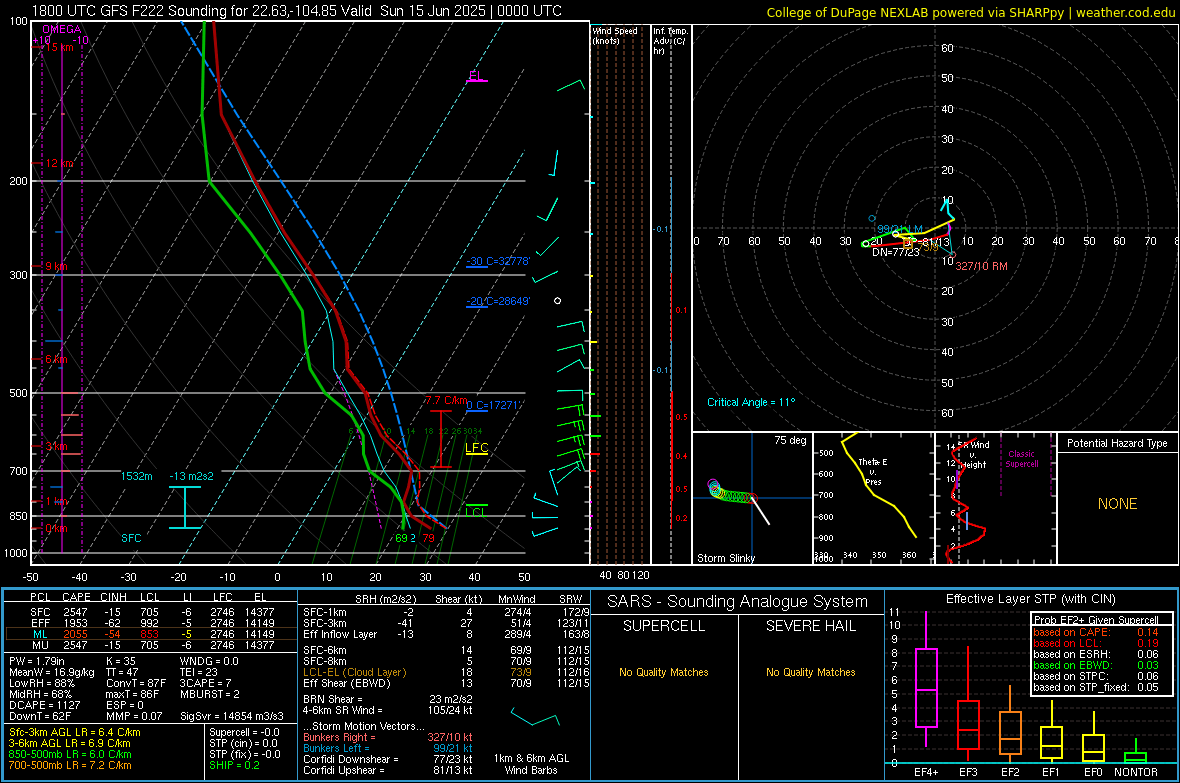Select the -30 C=32778' height label
The width and height of the screenshot is (1180, 783).
tap(498, 261)
